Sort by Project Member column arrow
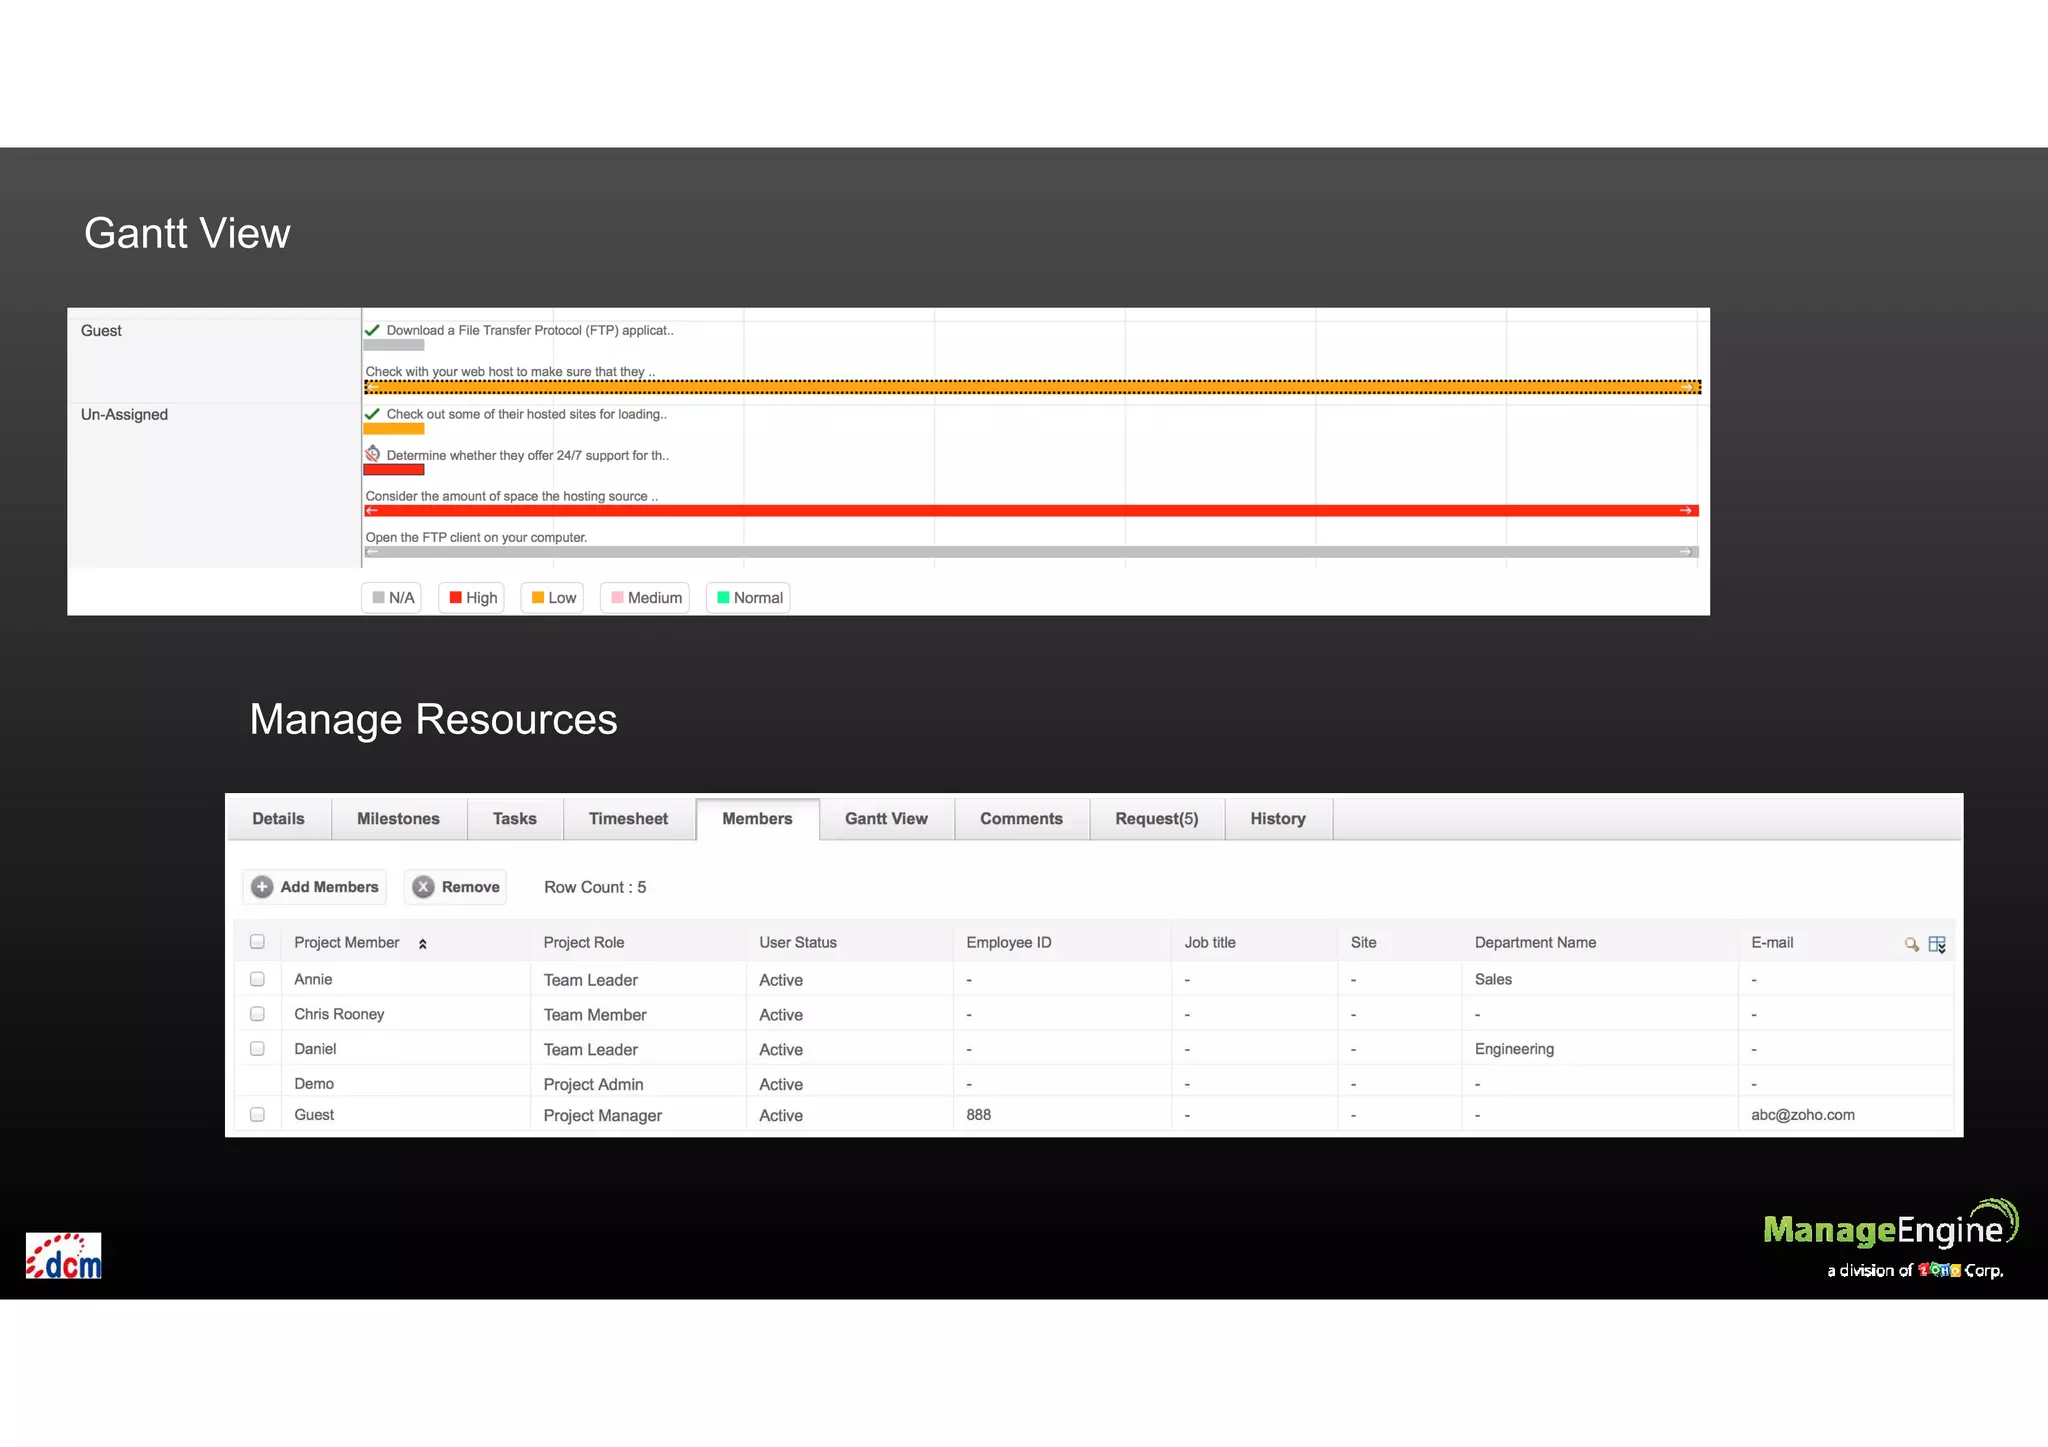The width and height of the screenshot is (2048, 1447). 423,944
